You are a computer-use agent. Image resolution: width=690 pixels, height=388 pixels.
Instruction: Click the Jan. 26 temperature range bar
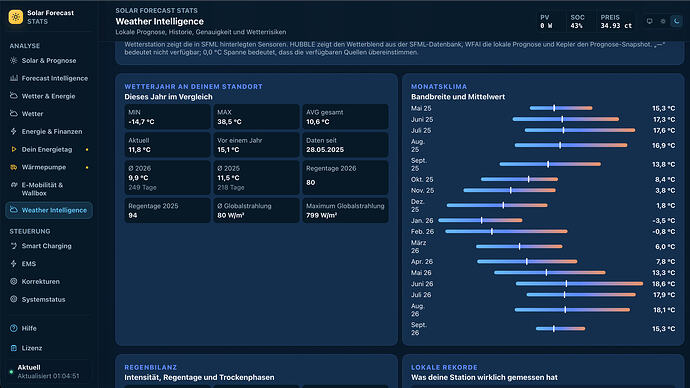tap(480, 220)
